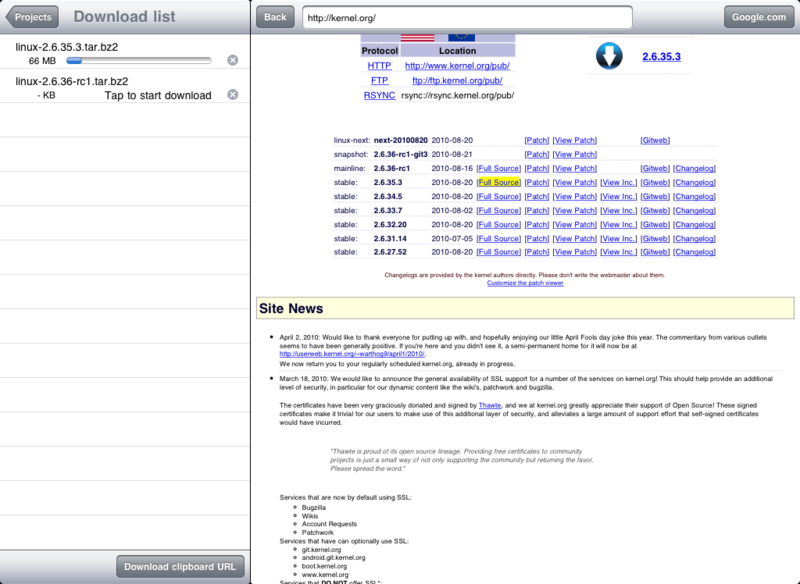
Task: Open Changelog for stable 2.6.31.14
Action: [x=694, y=239]
